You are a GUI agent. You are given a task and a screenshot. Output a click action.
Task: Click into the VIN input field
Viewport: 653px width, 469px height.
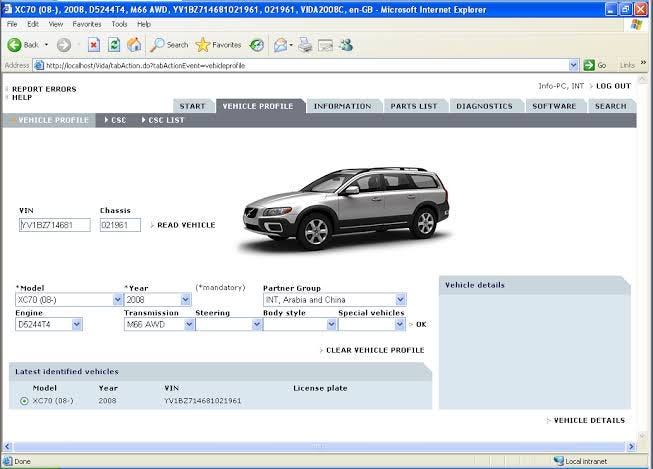[54, 225]
